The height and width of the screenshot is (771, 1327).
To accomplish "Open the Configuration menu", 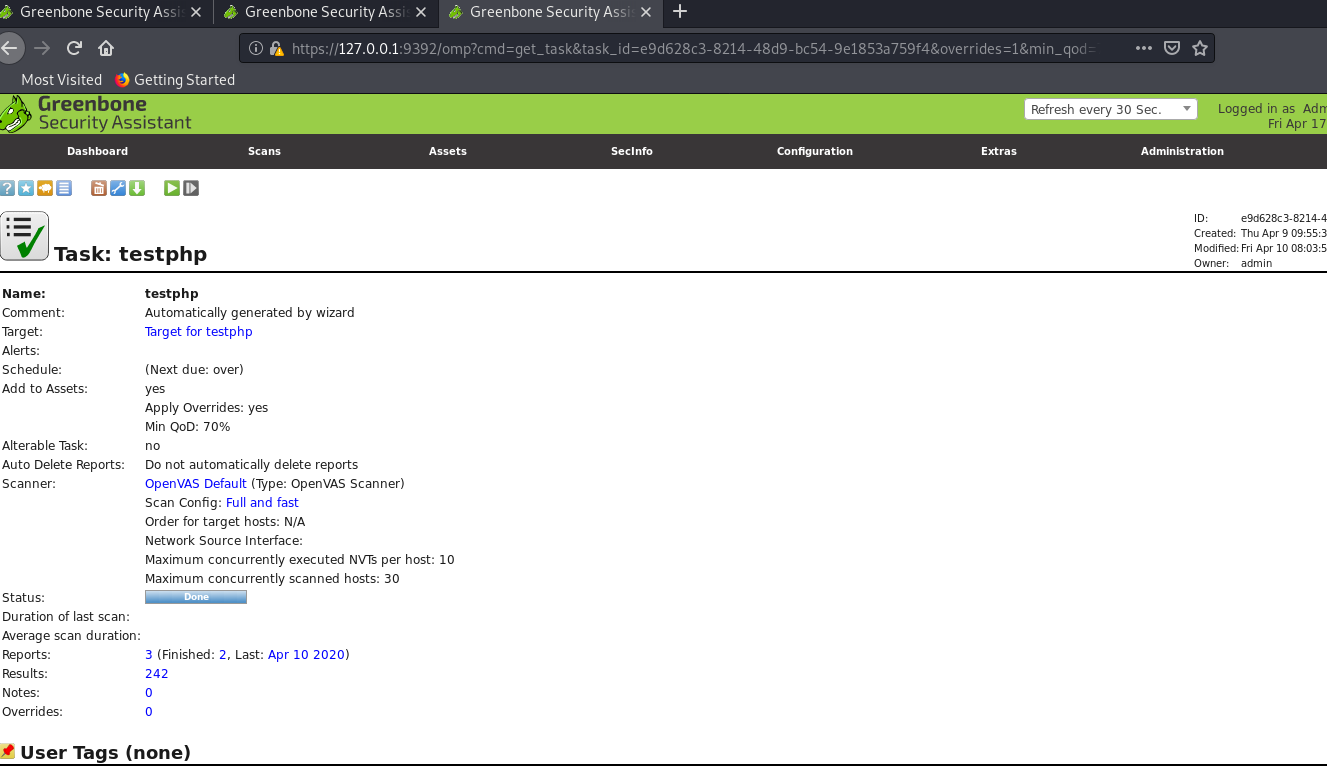I will 815,151.
